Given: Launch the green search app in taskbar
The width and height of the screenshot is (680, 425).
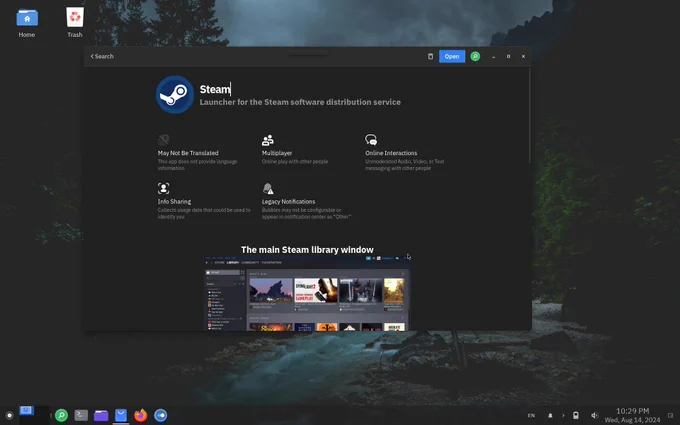Looking at the screenshot, I should tap(62, 415).
